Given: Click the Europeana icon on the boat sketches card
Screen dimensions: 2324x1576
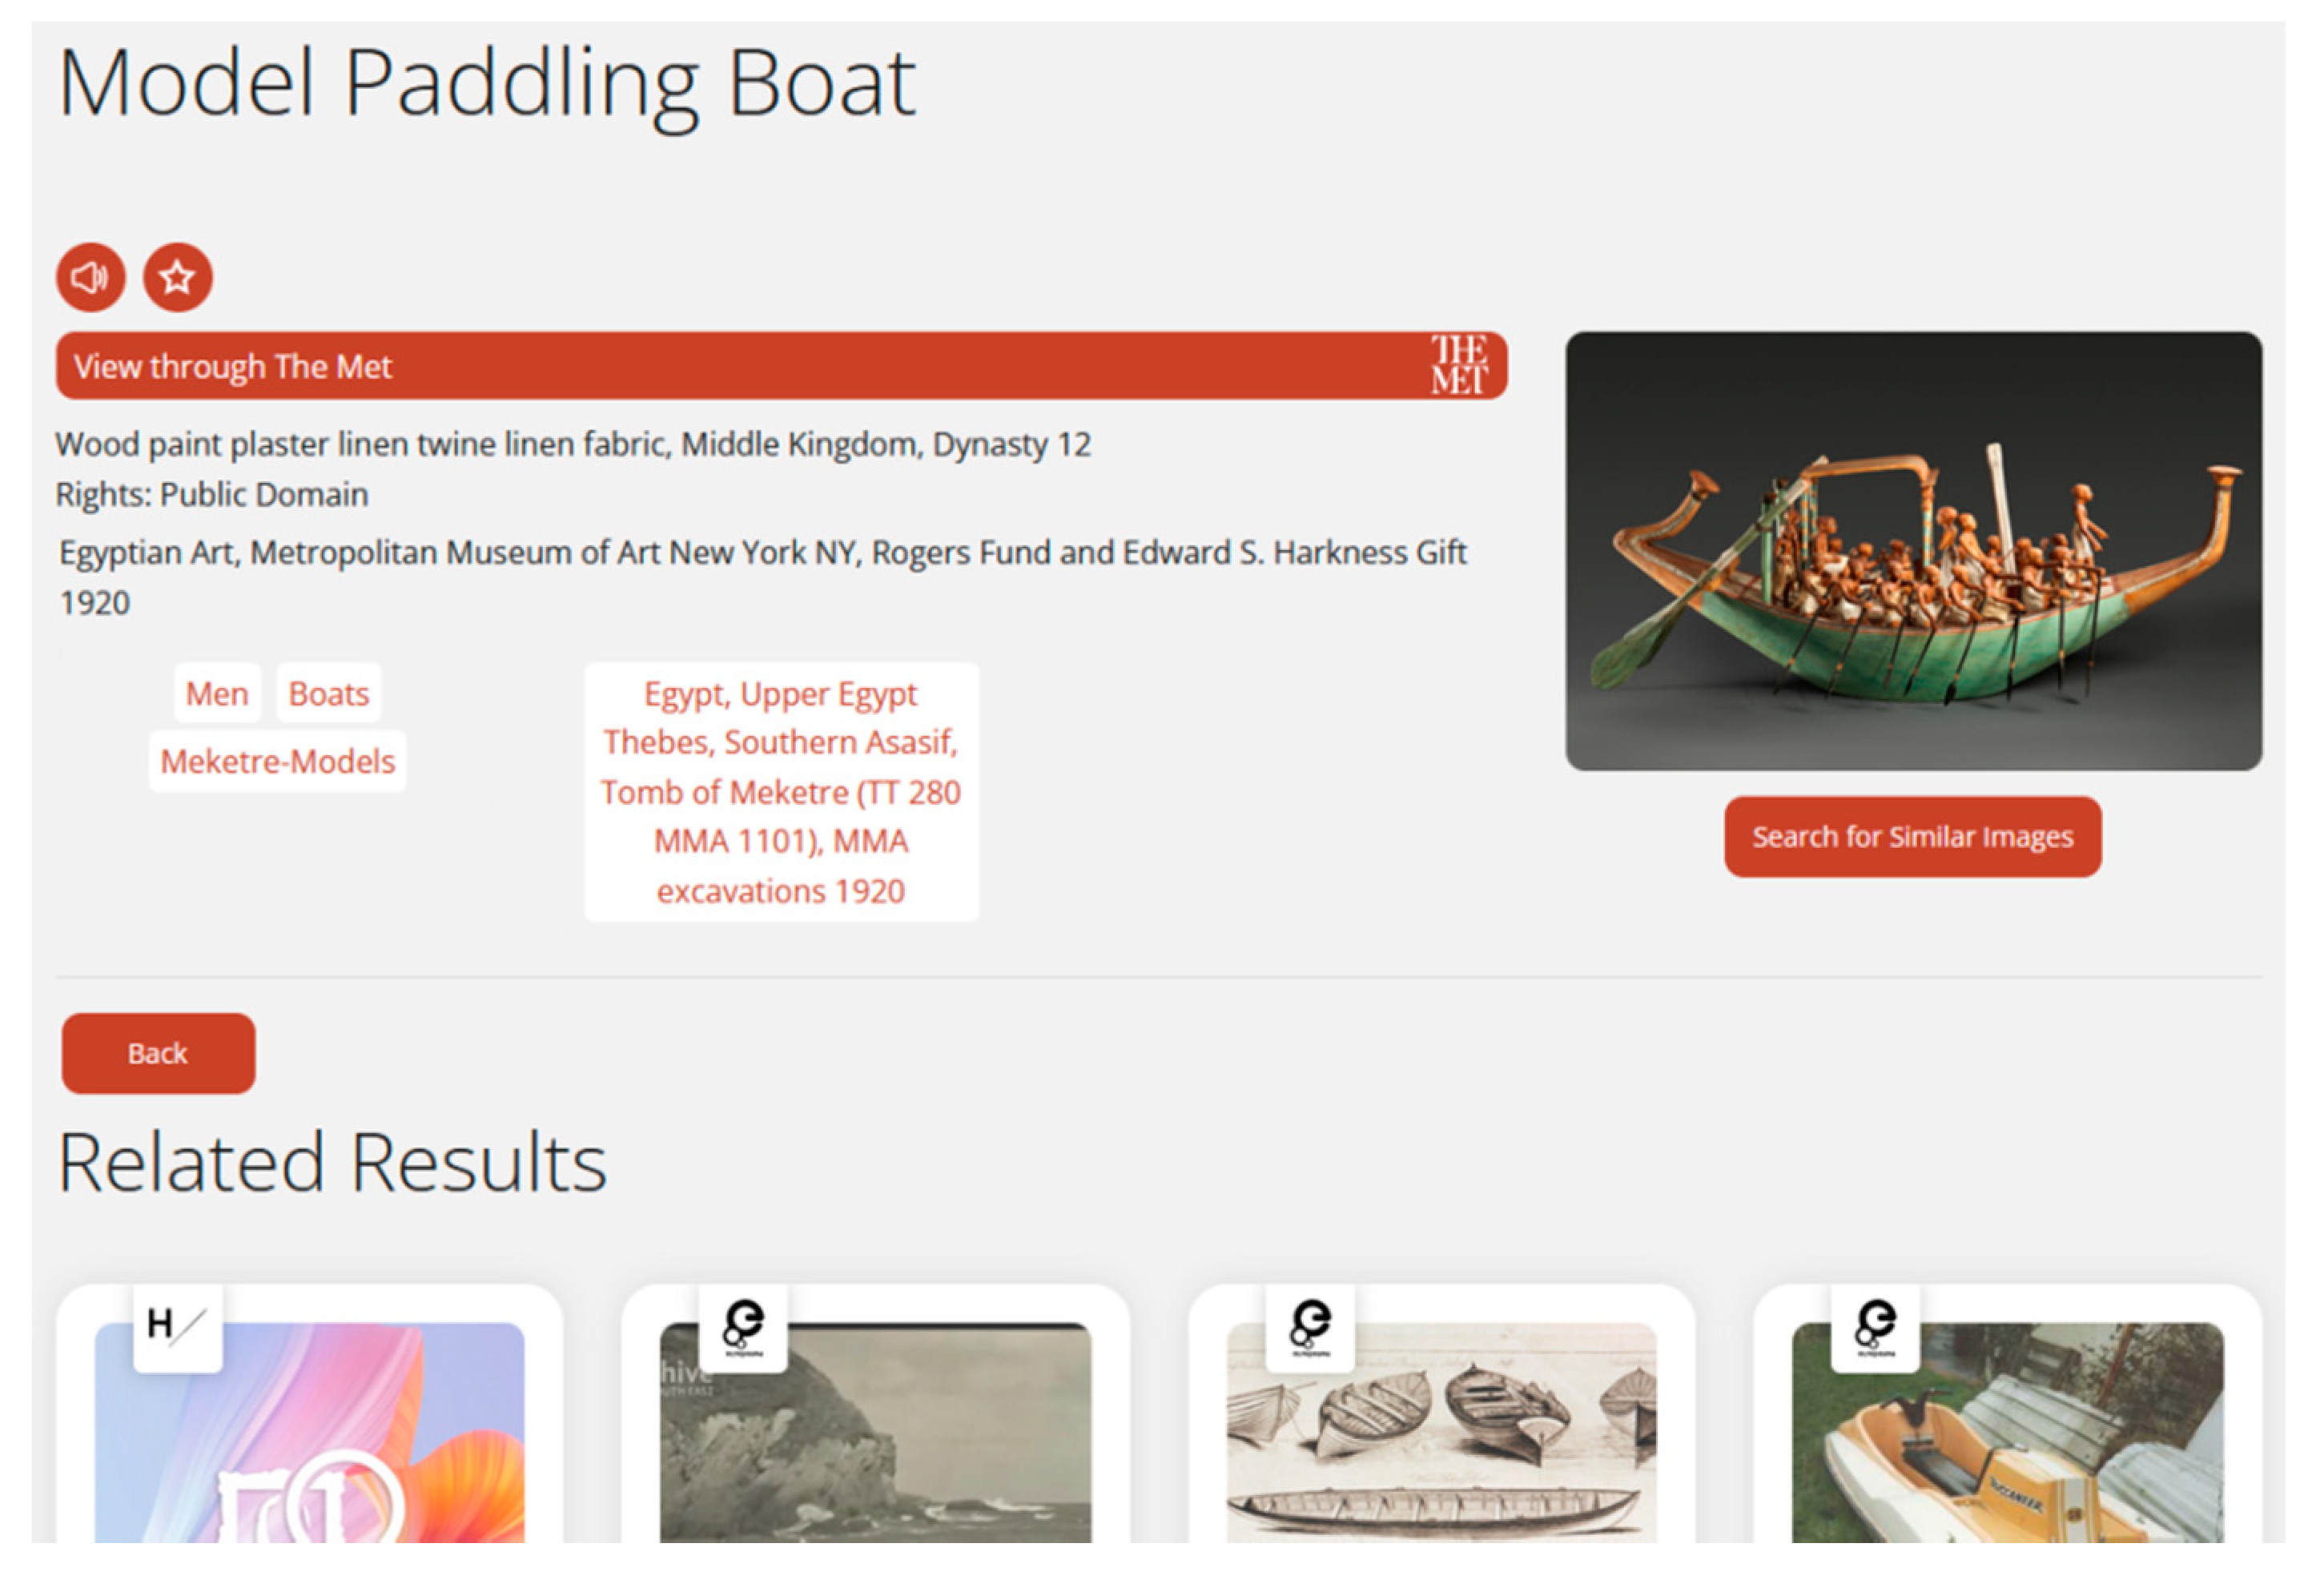Looking at the screenshot, I should (1309, 1326).
